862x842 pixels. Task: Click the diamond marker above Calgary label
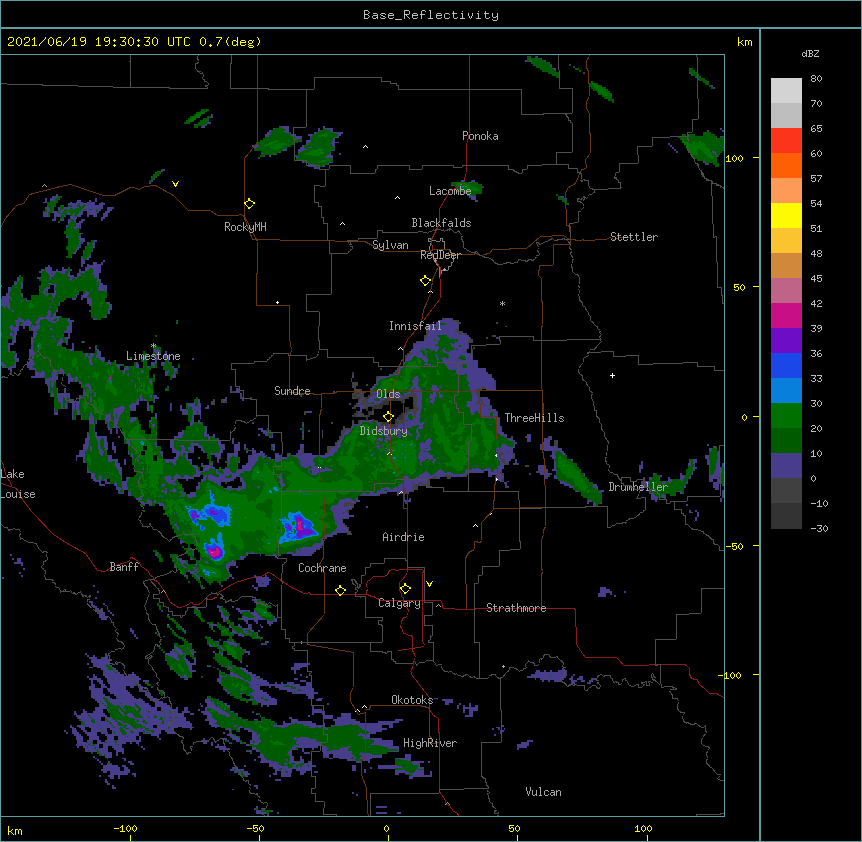pos(405,589)
